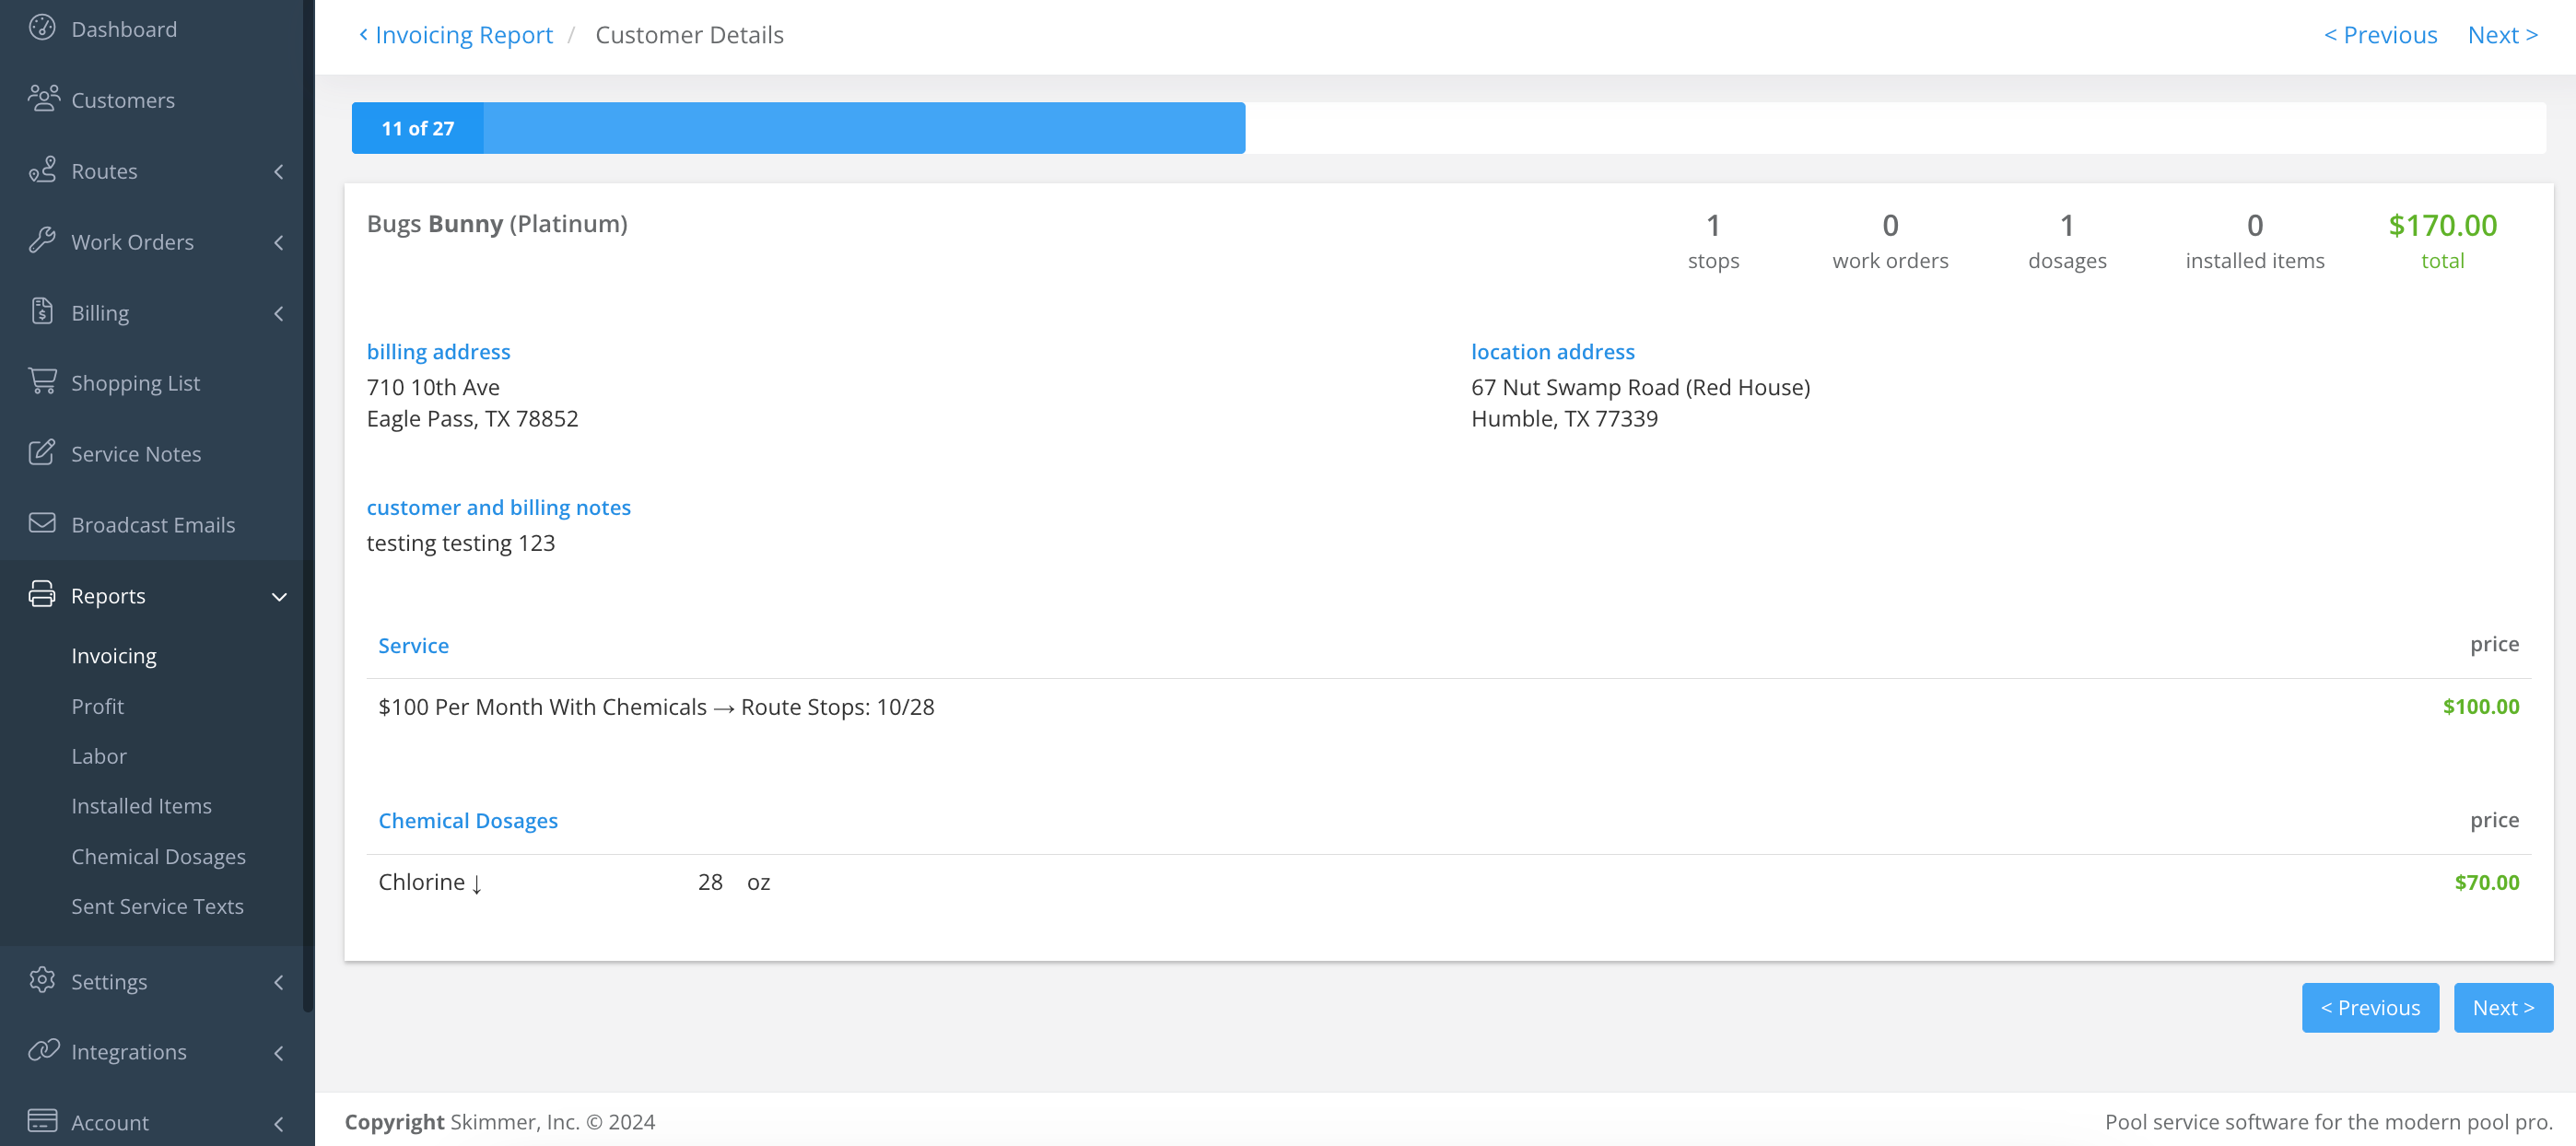Click the top Previous link
Image resolution: width=2576 pixels, height=1146 pixels.
click(x=2380, y=35)
